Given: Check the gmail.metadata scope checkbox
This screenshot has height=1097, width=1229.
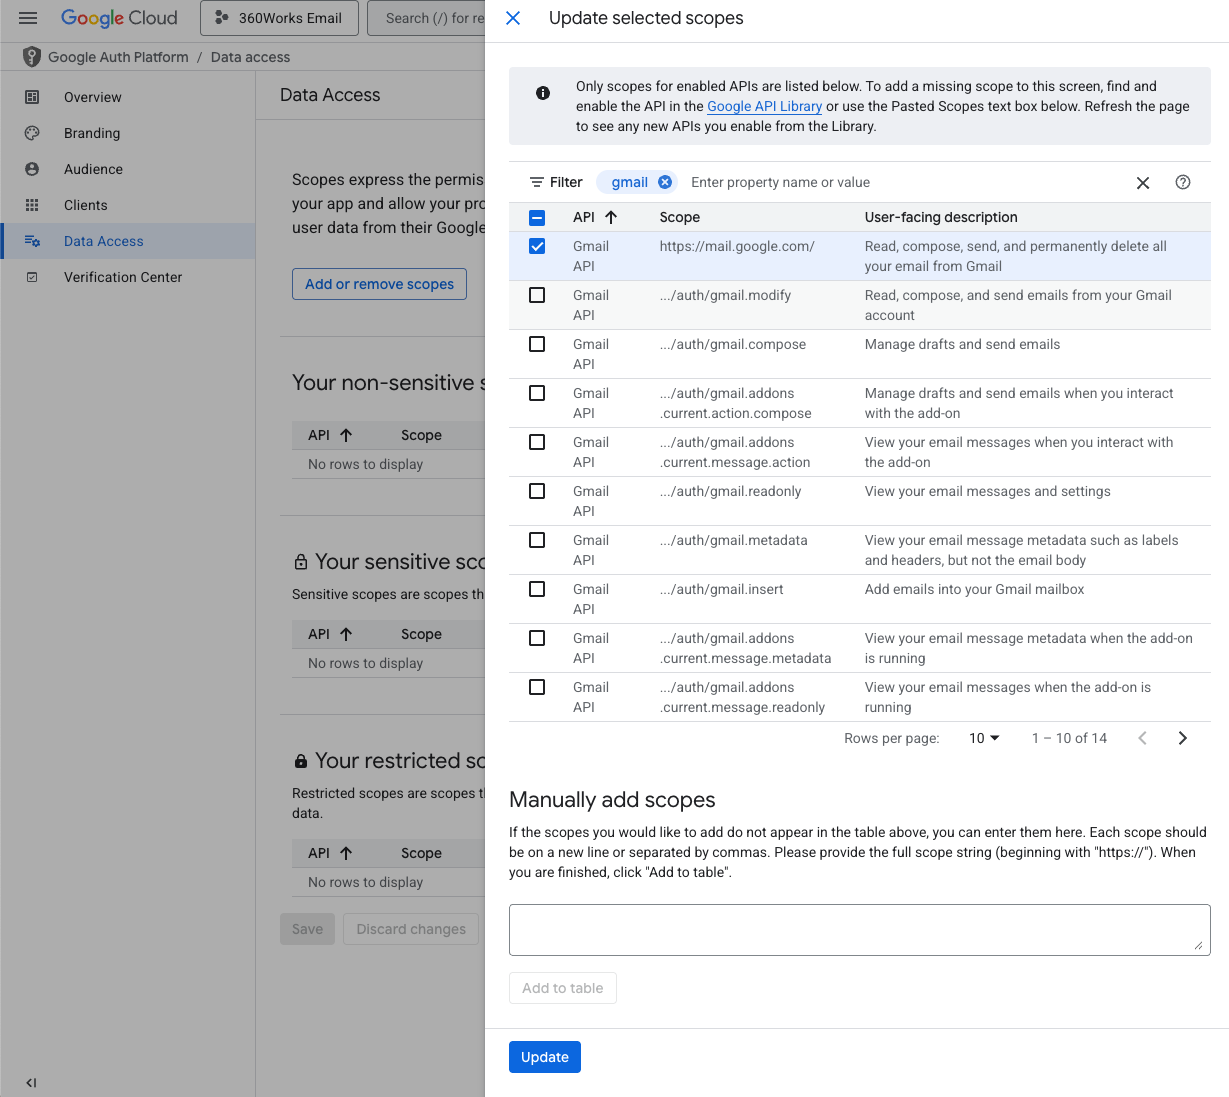Looking at the screenshot, I should [537, 540].
